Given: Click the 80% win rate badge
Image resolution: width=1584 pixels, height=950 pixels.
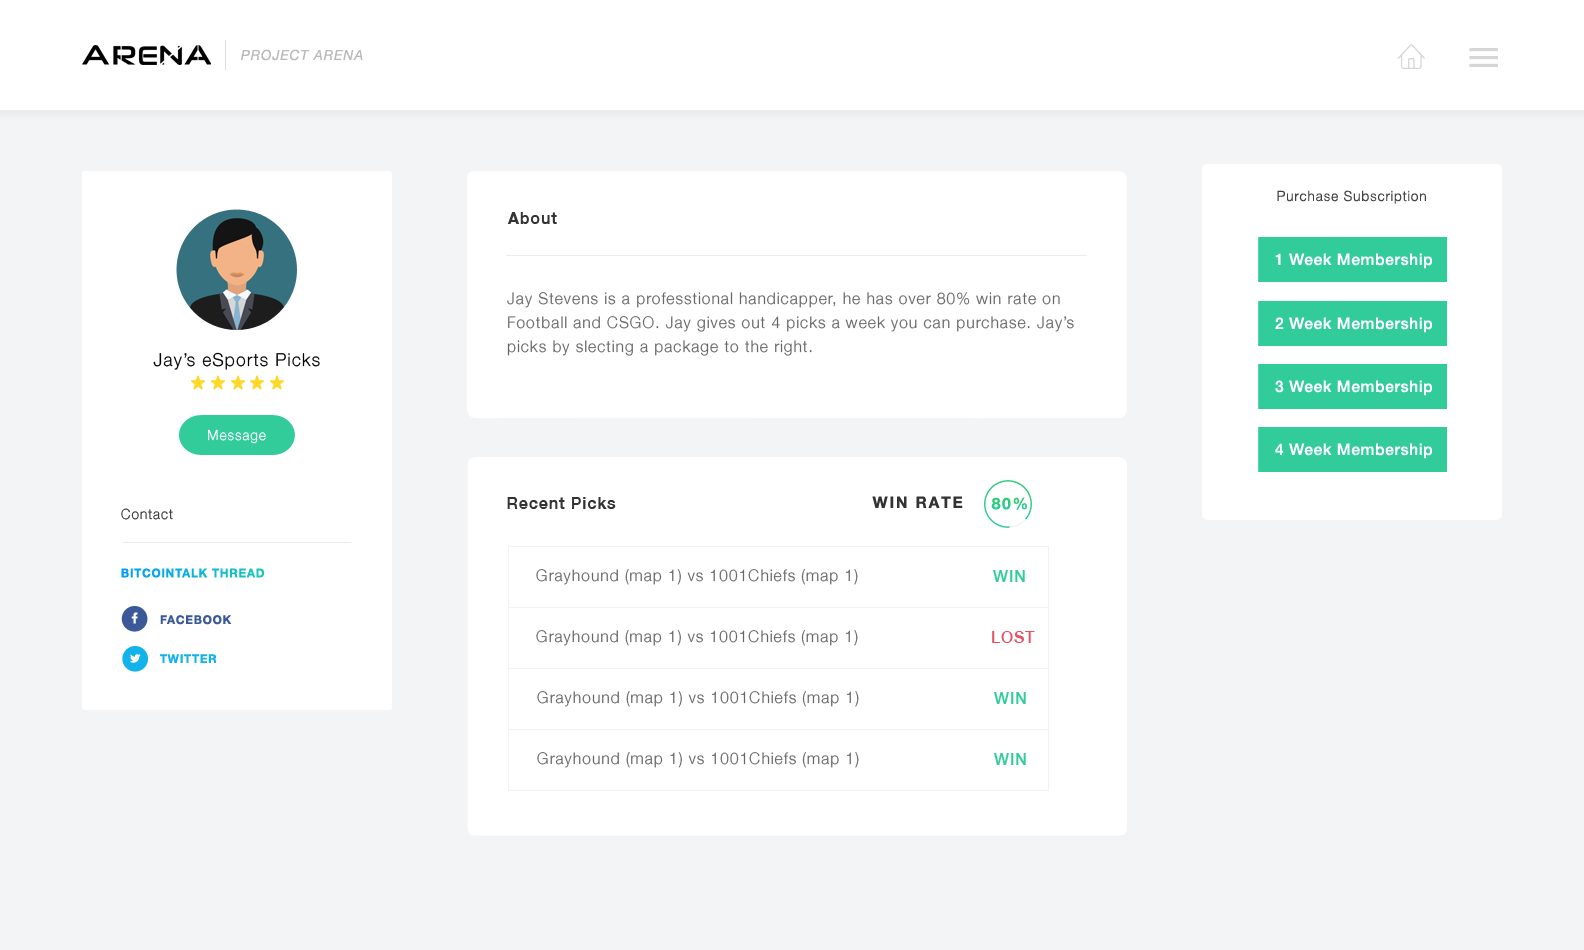Looking at the screenshot, I should (x=1008, y=504).
